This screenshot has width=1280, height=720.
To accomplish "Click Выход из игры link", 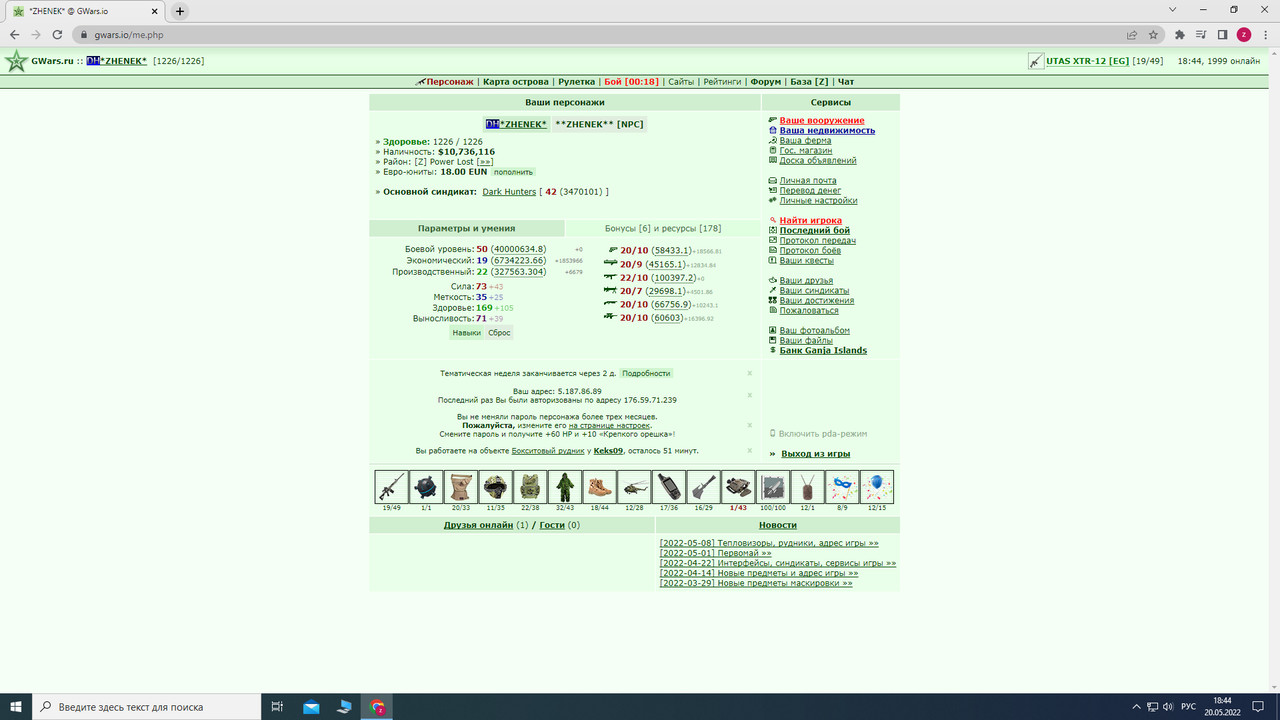I will (817, 454).
